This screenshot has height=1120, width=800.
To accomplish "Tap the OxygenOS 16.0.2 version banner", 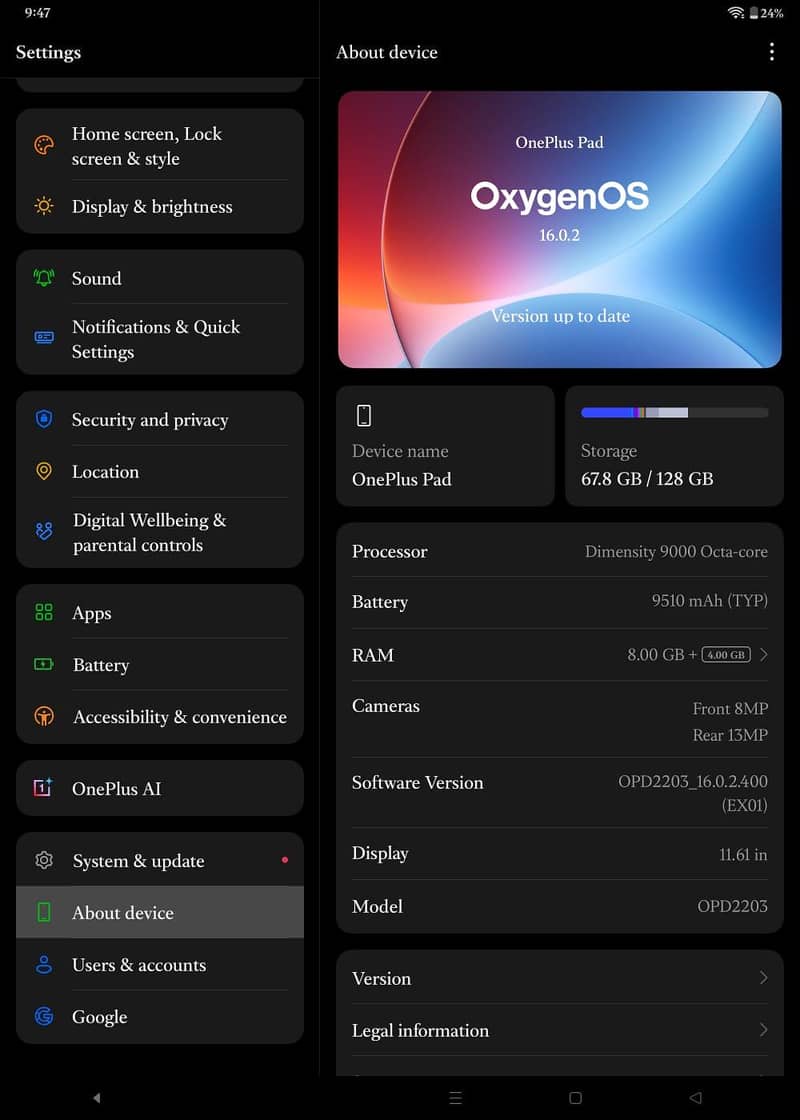I will point(559,229).
